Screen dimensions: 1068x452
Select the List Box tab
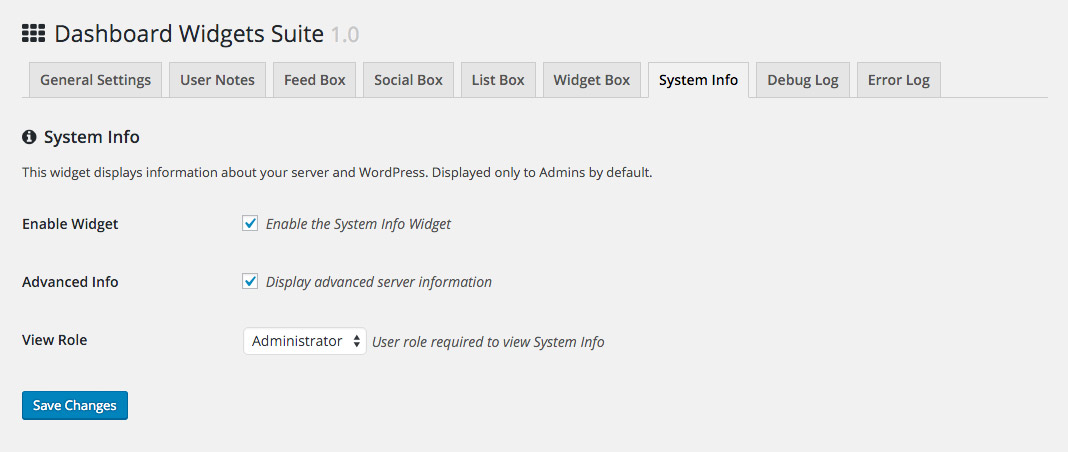498,80
